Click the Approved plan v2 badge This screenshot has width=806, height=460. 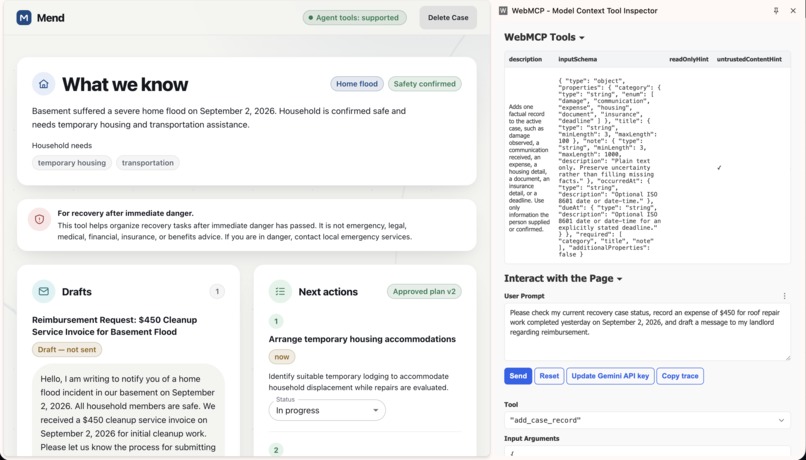click(x=424, y=291)
